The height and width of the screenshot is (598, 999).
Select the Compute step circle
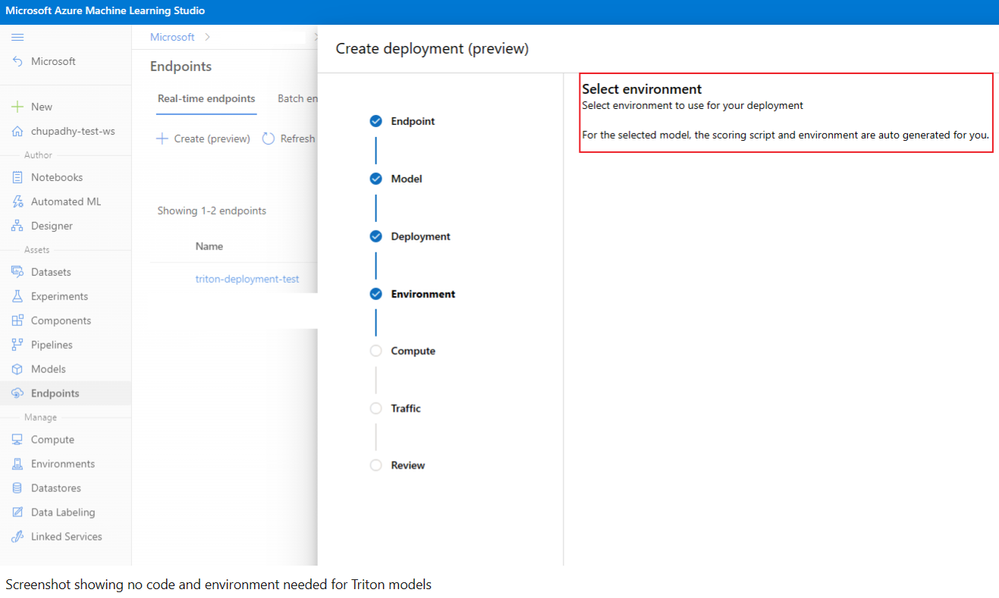point(376,351)
